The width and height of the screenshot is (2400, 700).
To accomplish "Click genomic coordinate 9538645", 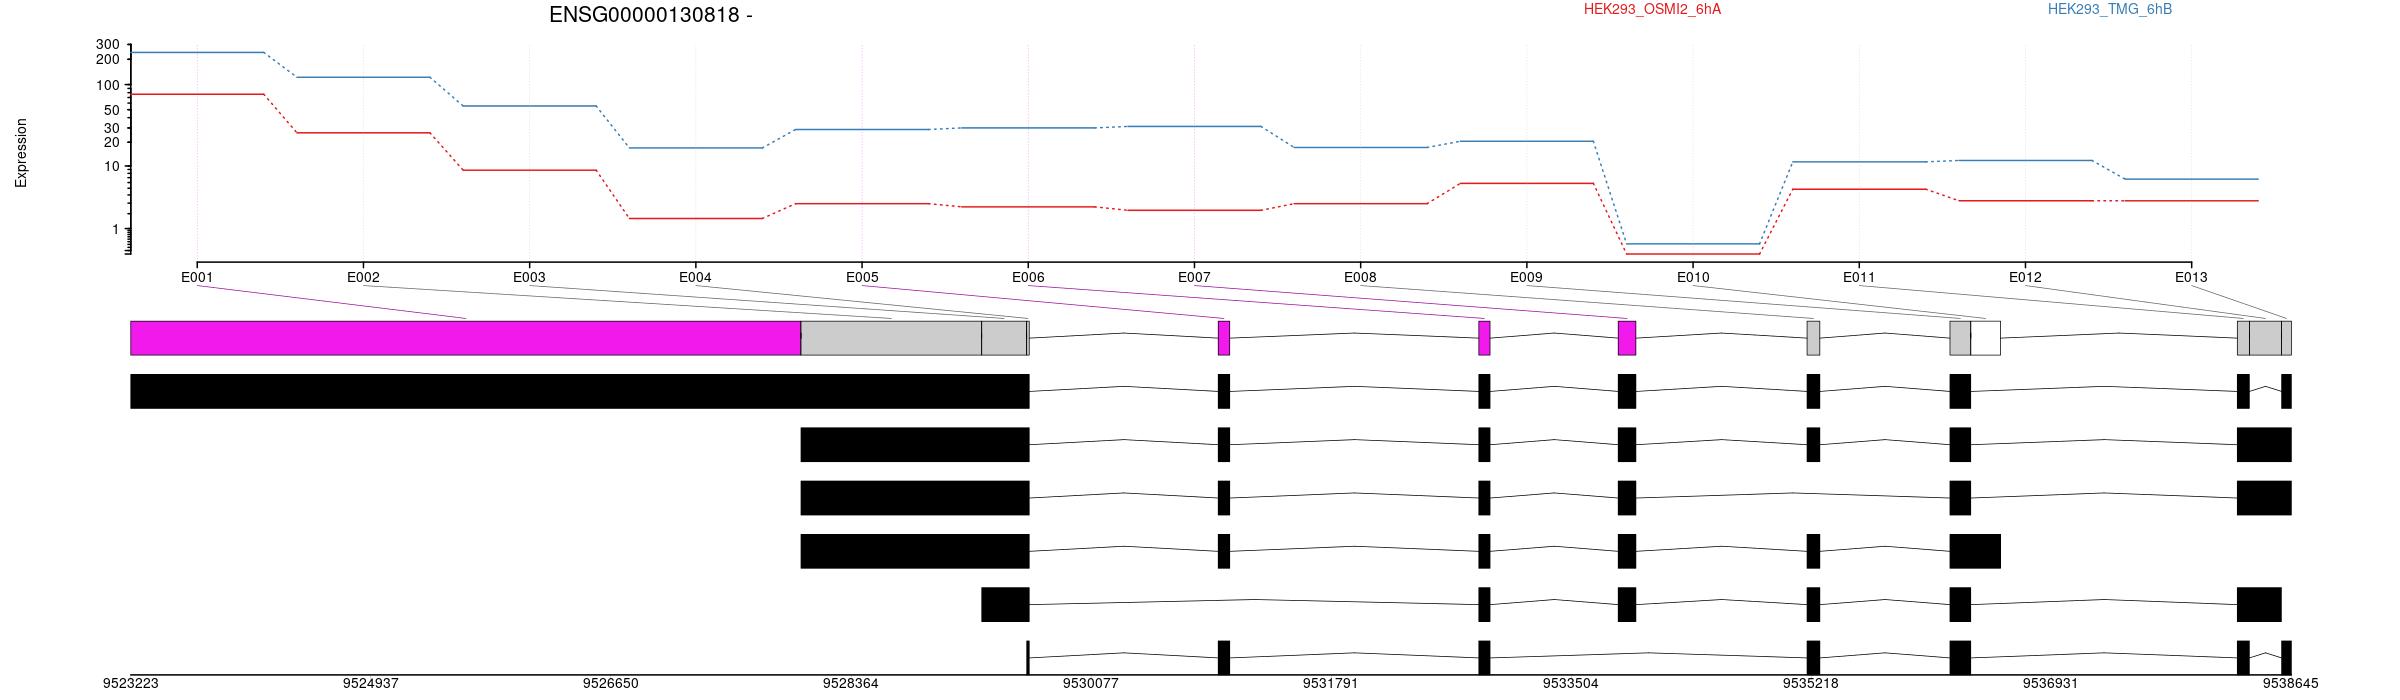I will click(x=2291, y=684).
